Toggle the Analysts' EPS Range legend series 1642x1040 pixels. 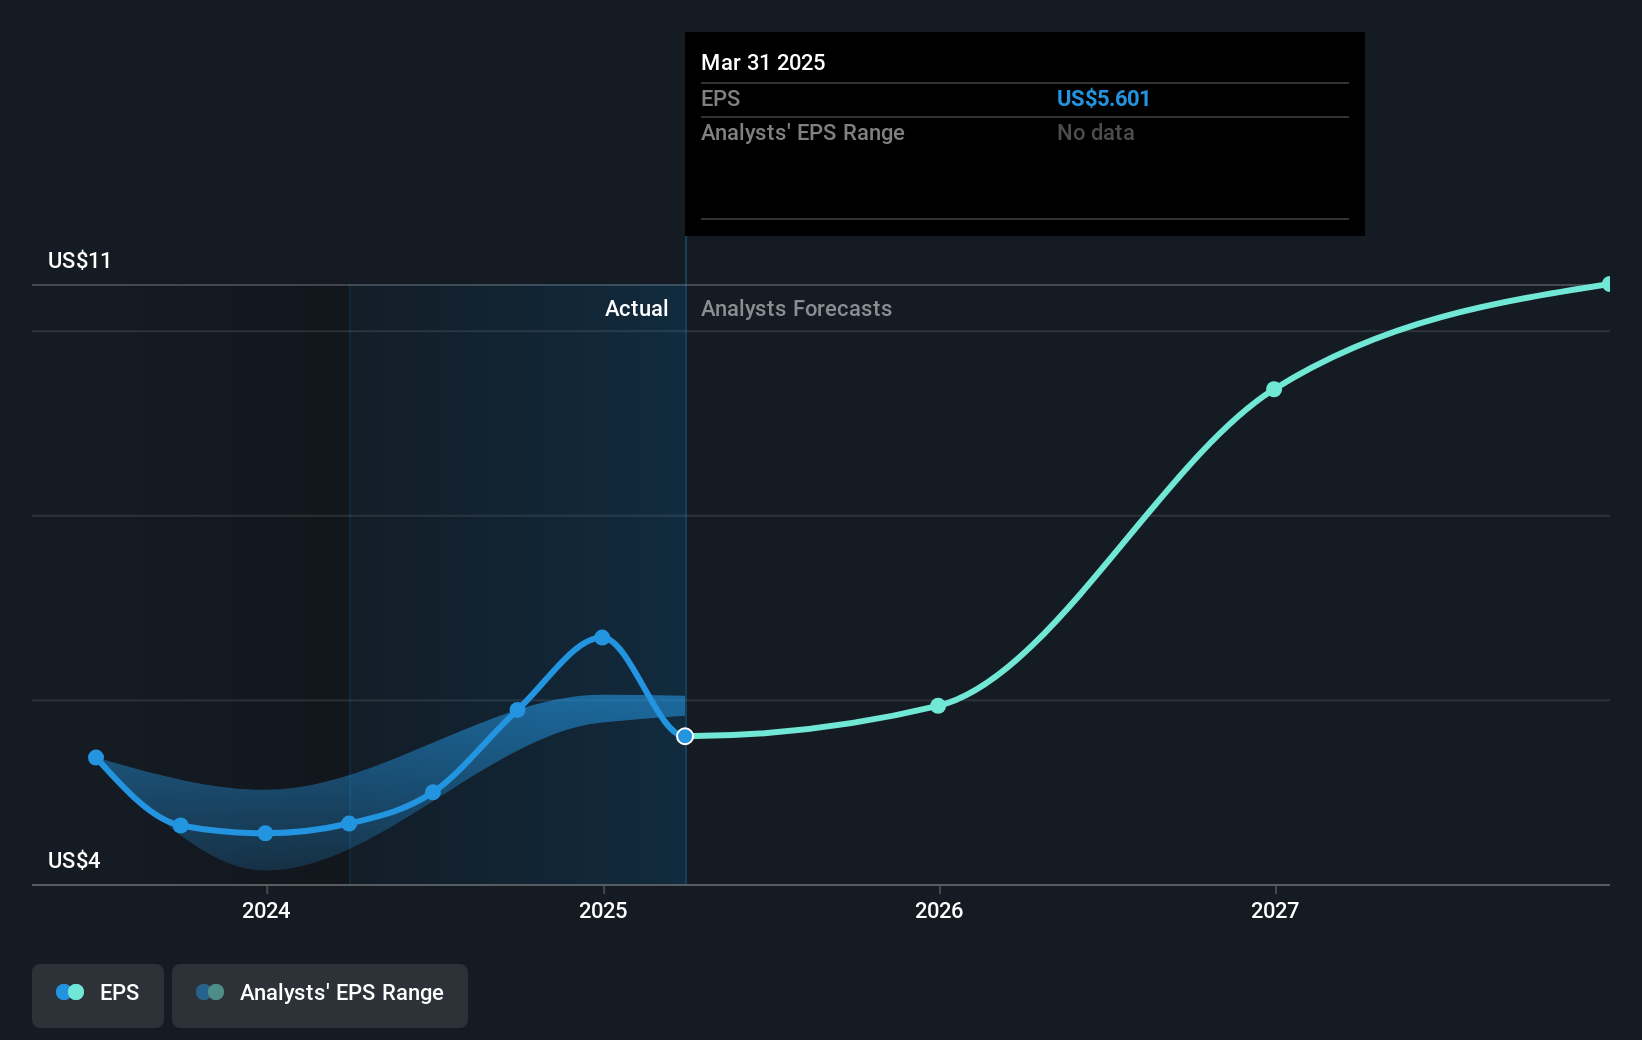point(320,995)
